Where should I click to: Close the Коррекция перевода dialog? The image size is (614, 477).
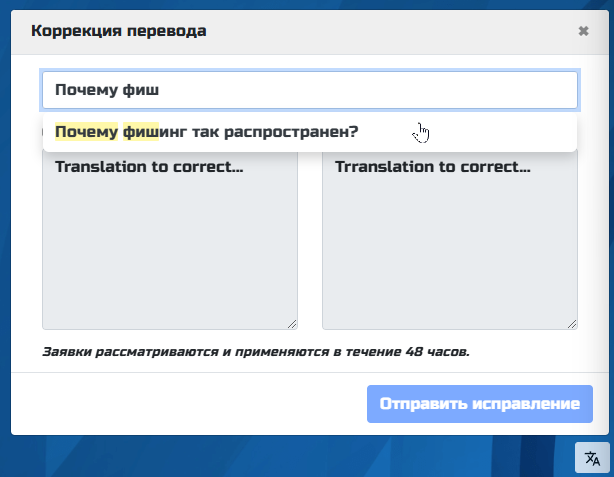click(x=583, y=31)
